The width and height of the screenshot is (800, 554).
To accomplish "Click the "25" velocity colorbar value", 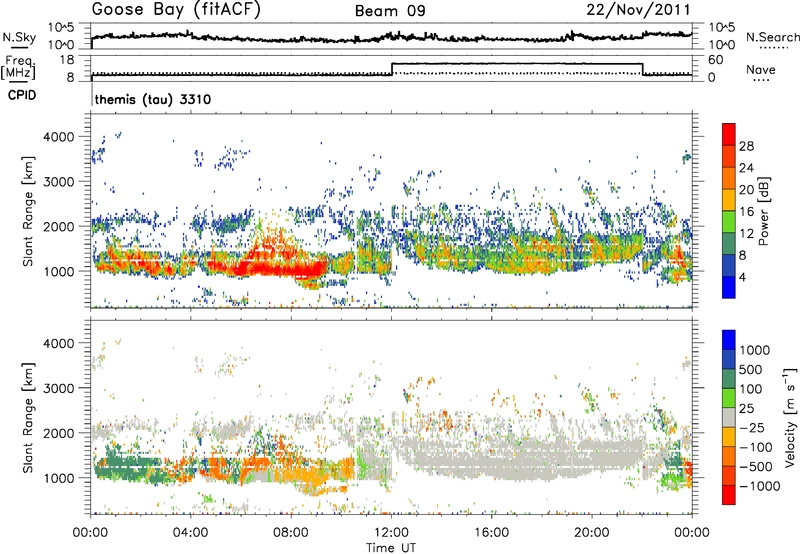I will tap(746, 409).
